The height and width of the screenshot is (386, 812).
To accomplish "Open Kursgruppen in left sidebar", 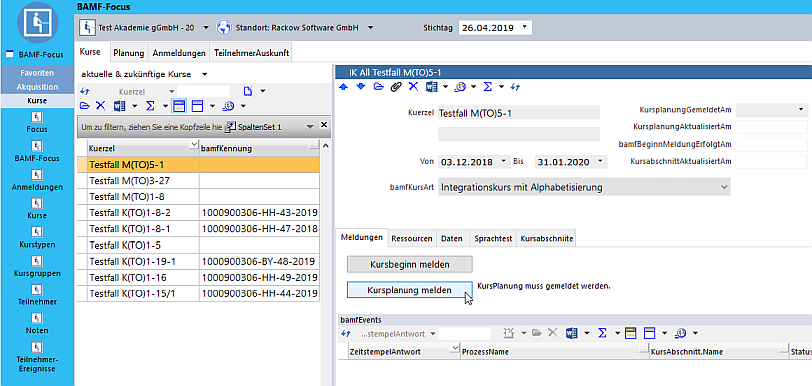I will click(37, 267).
